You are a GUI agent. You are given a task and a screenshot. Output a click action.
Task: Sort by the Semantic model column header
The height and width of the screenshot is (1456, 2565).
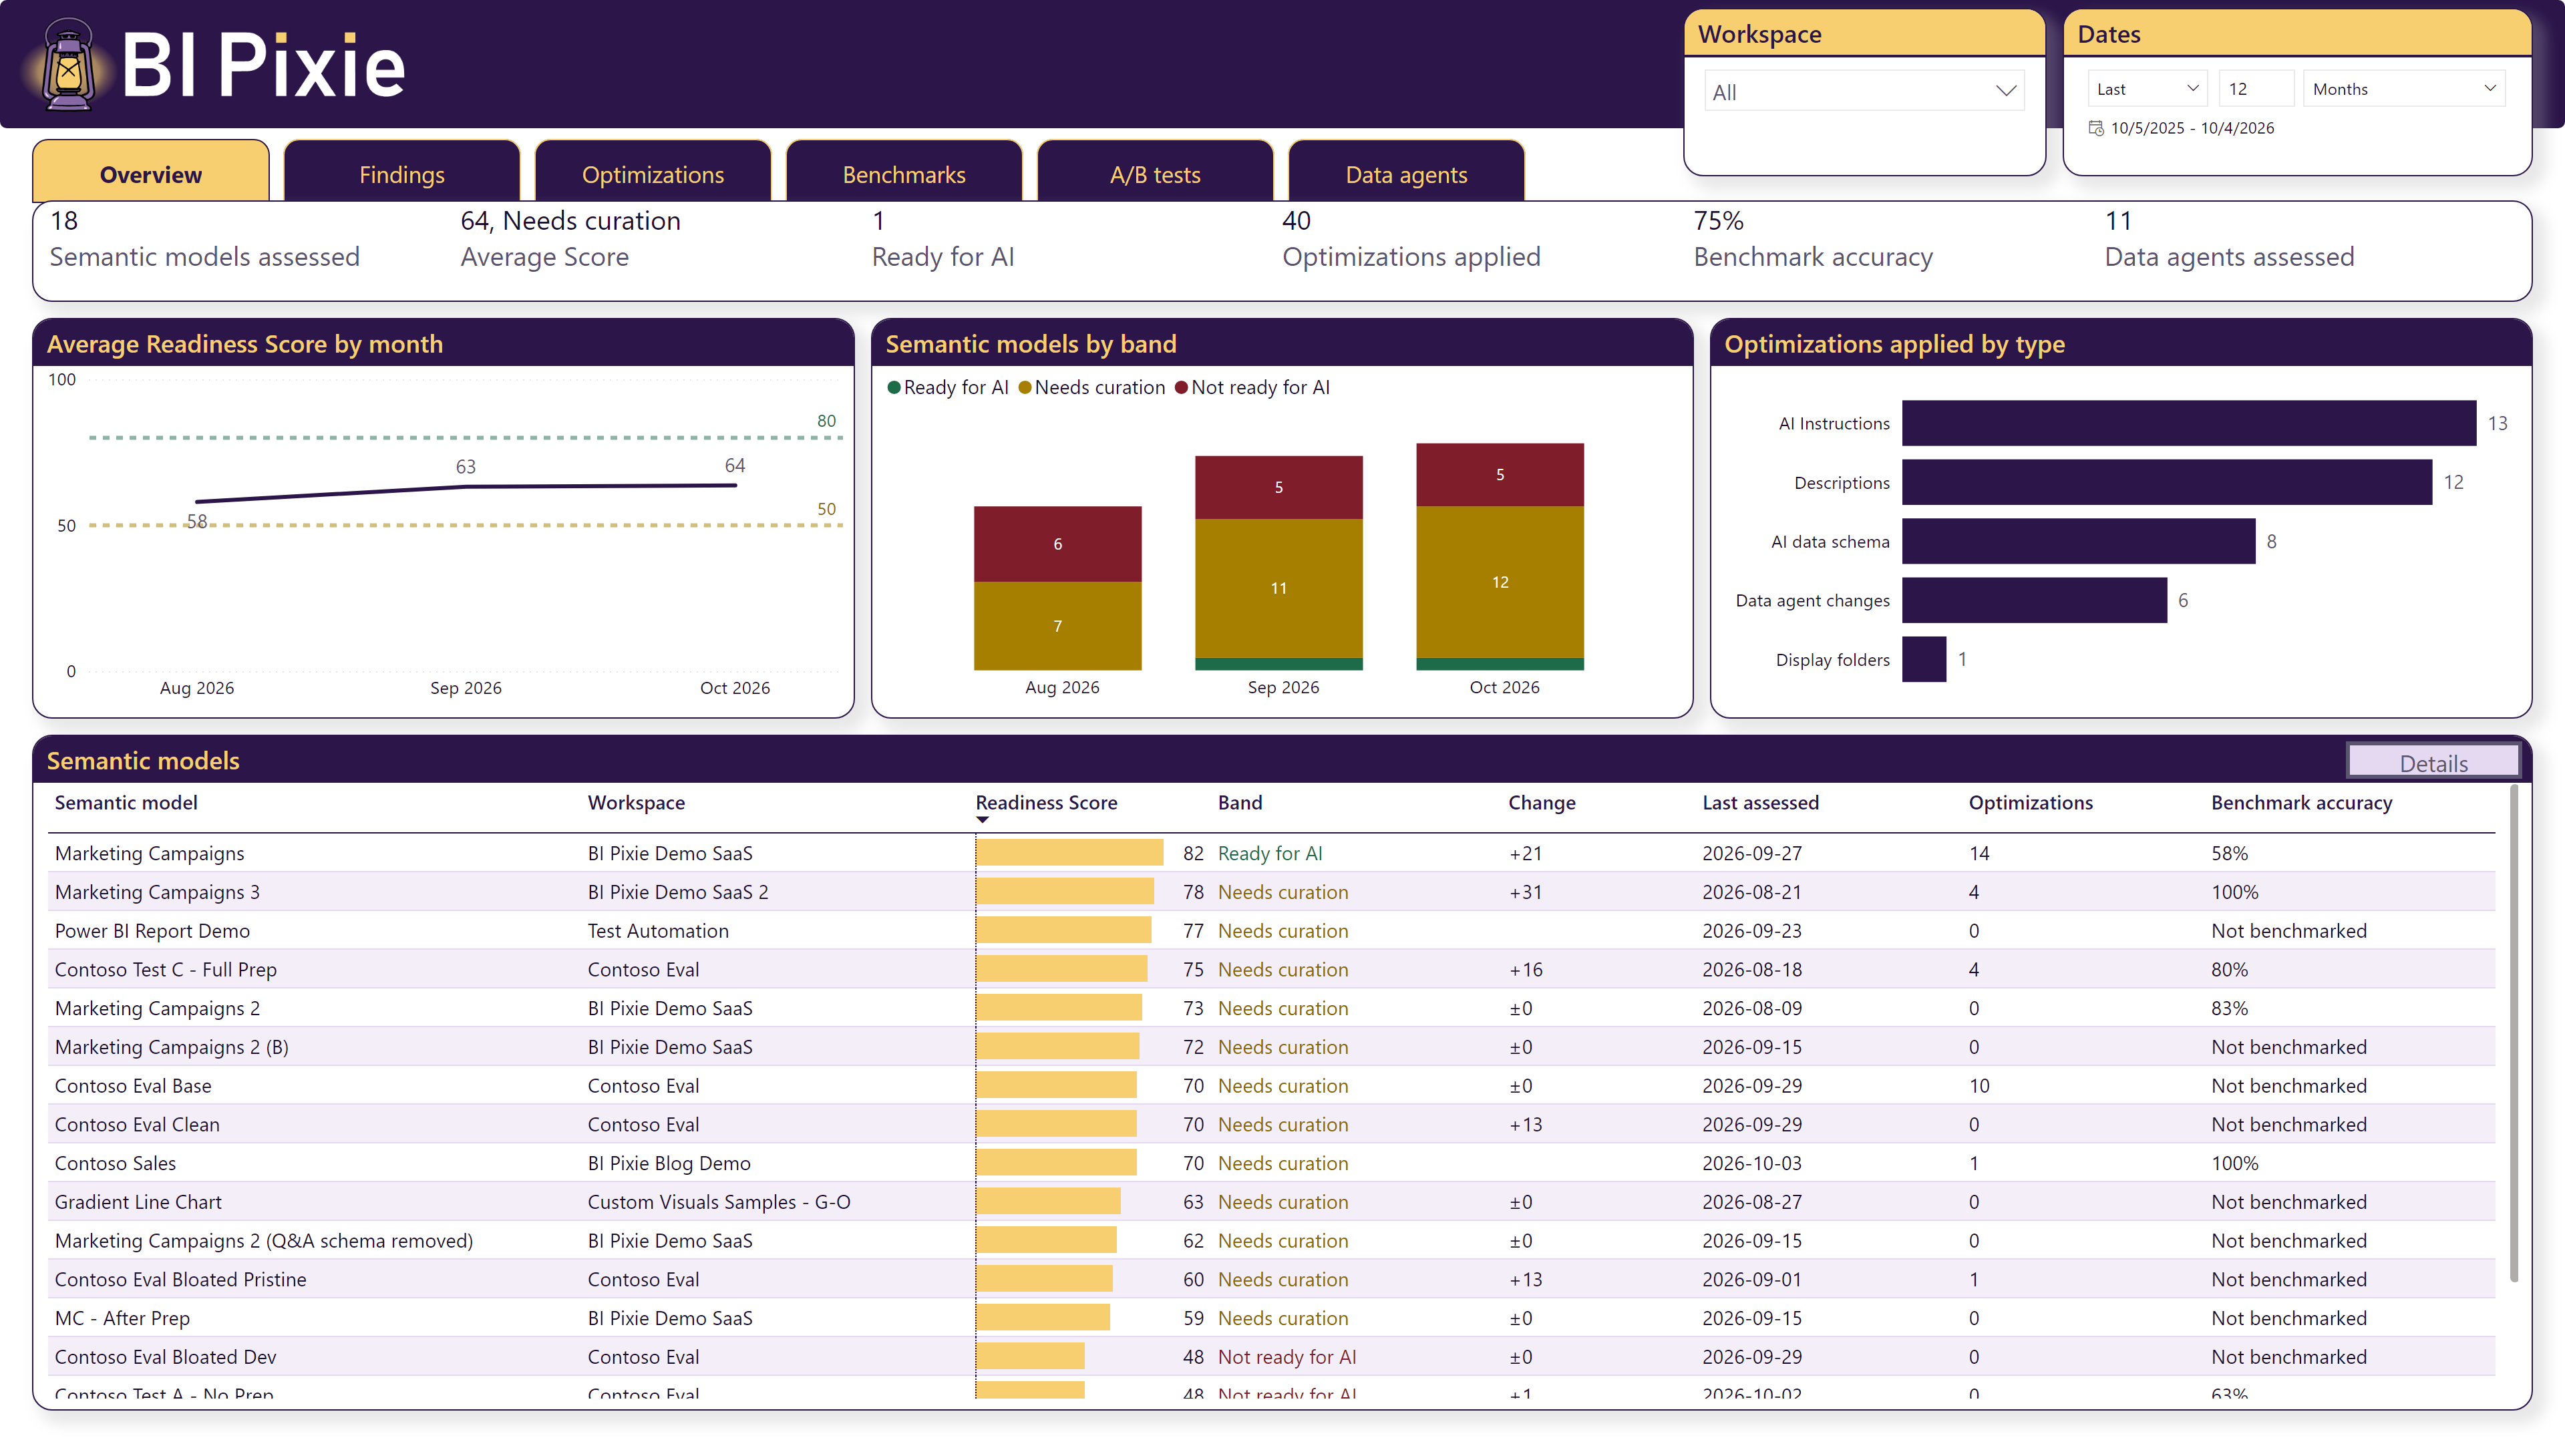click(126, 802)
